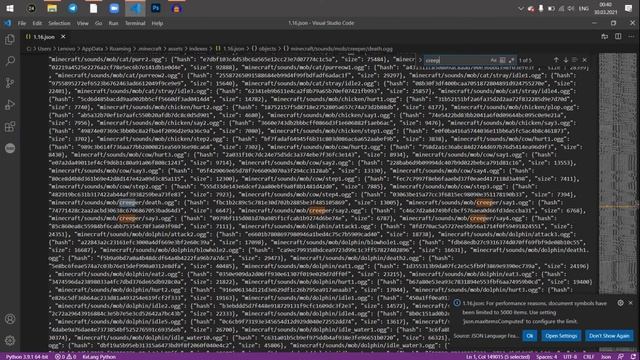The width and height of the screenshot is (640, 360).
Task: Open the Selection menu
Action: [x=59, y=23]
